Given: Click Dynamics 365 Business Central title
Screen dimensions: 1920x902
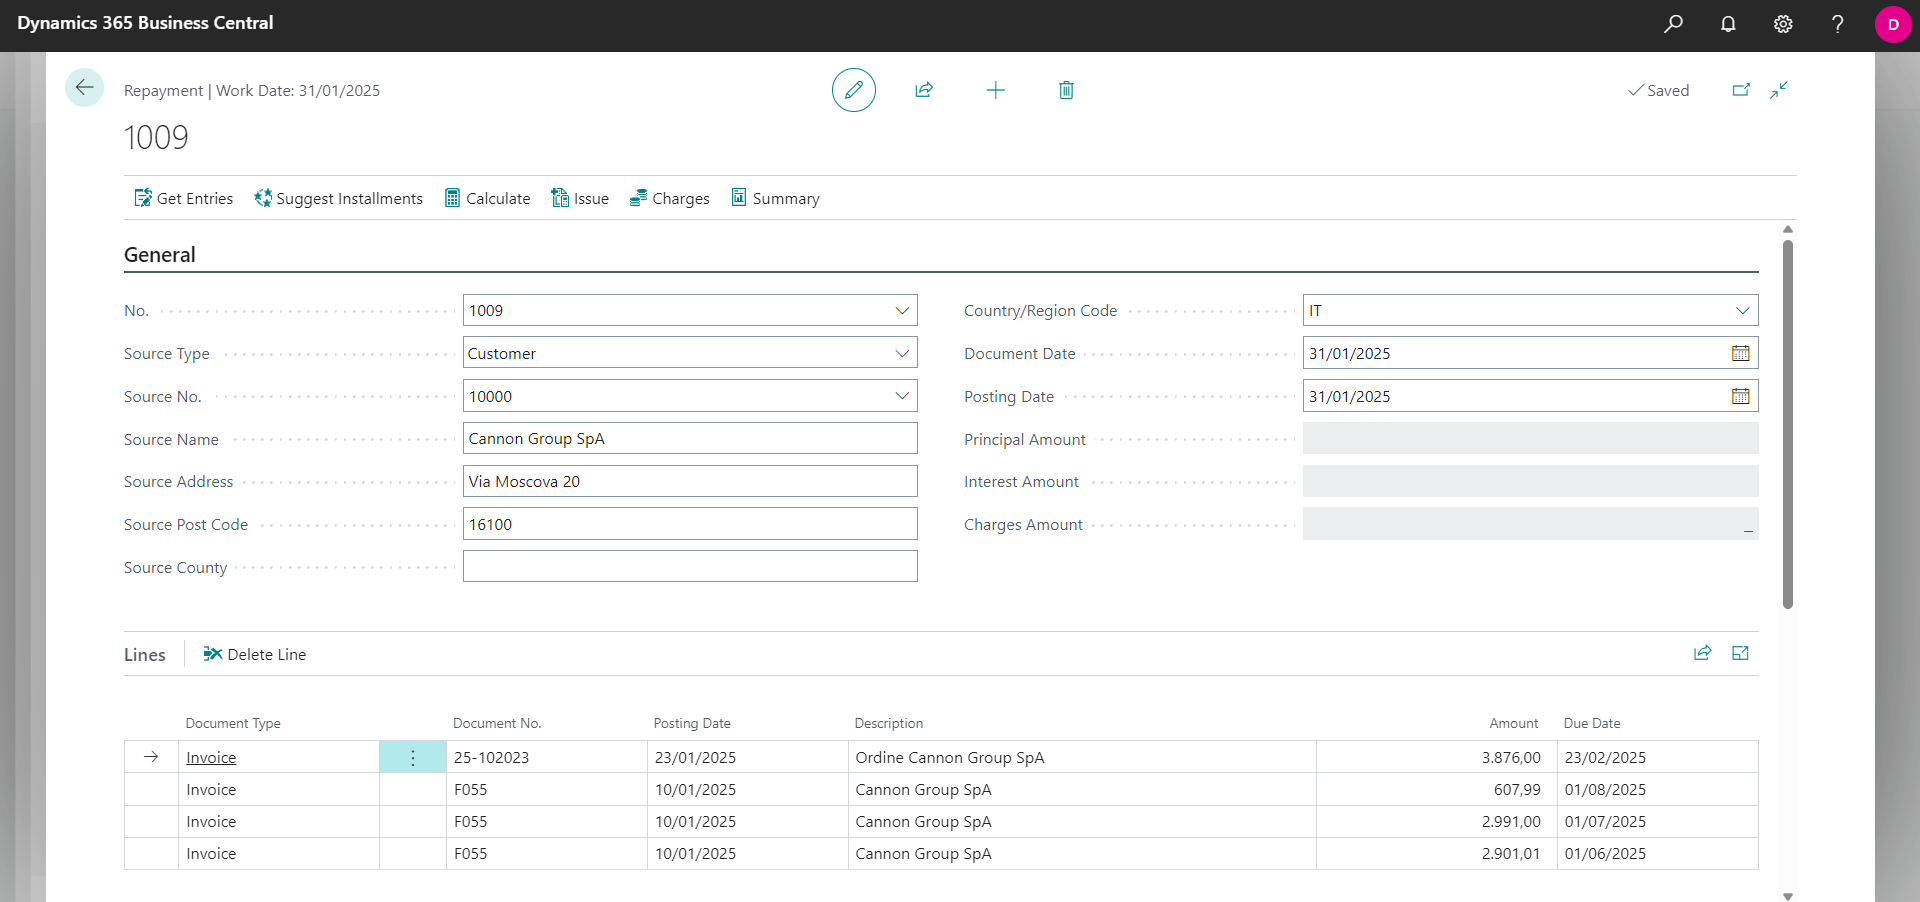Looking at the screenshot, I should [145, 23].
